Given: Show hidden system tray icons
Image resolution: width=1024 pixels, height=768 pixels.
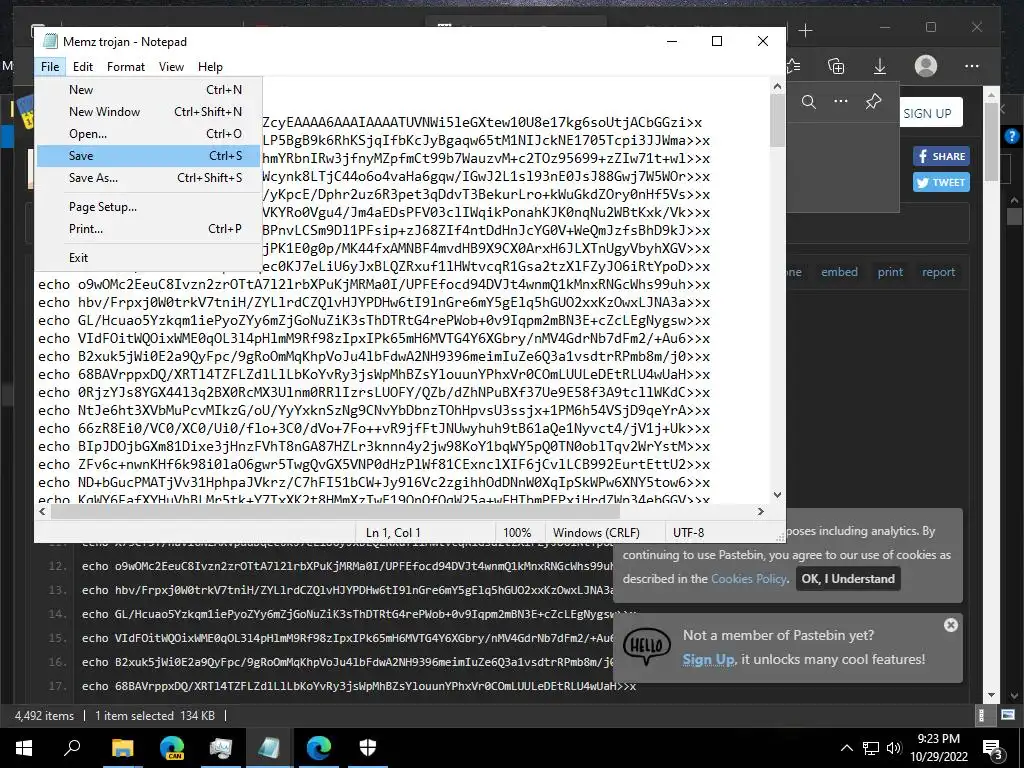Looking at the screenshot, I should [846, 748].
